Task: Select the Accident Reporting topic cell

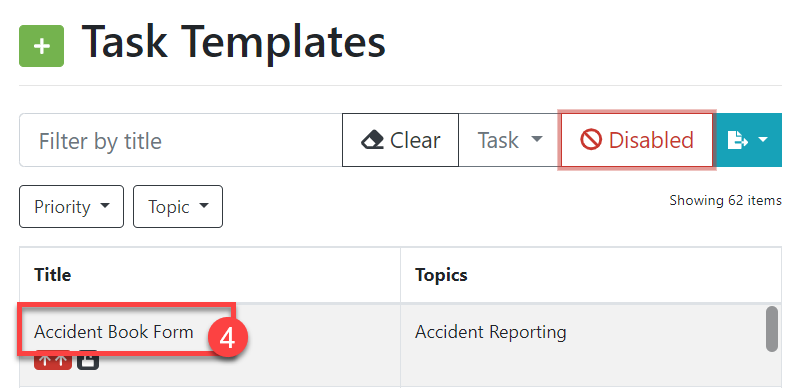Action: [490, 332]
